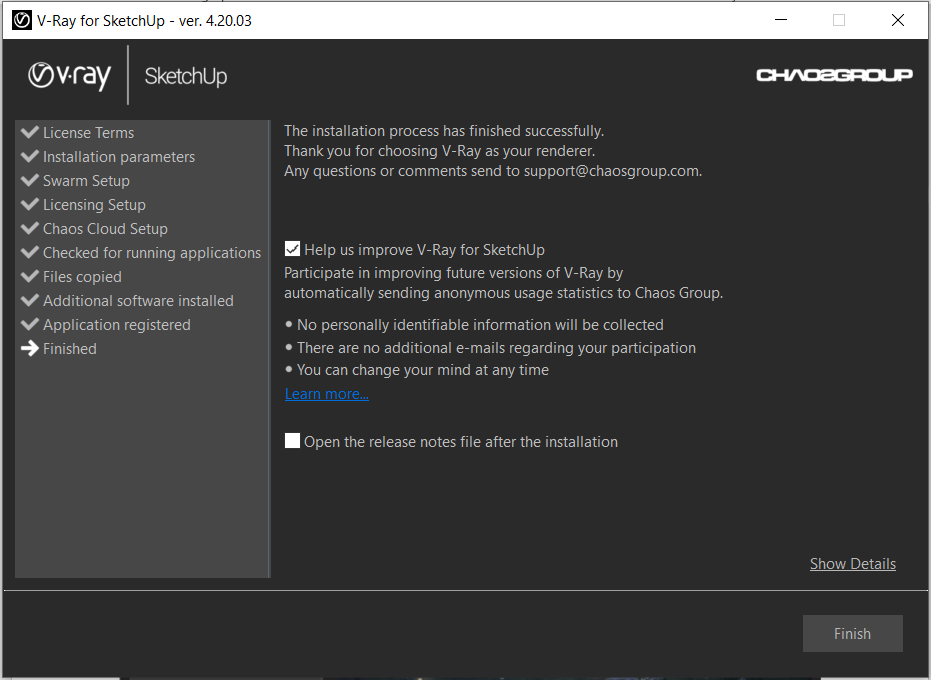This screenshot has width=931, height=680.
Task: Click Show Details link
Action: [x=853, y=564]
